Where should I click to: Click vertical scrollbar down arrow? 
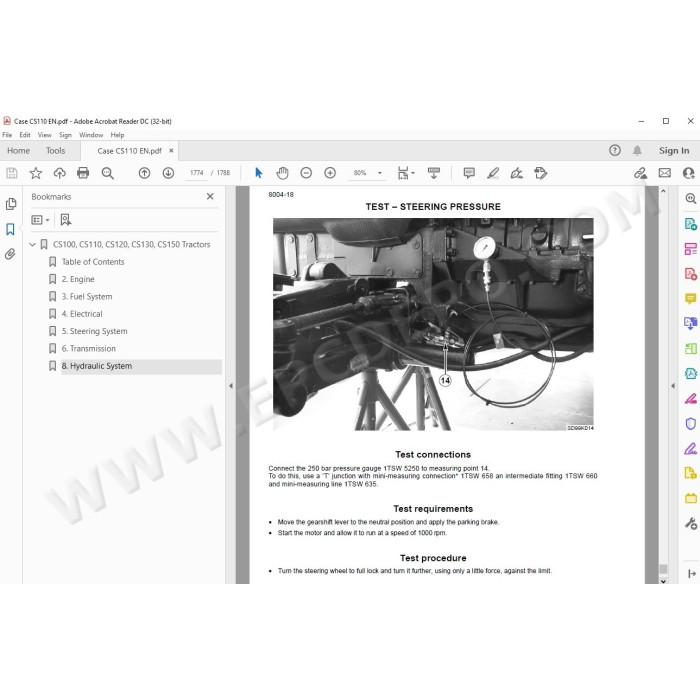pos(663,581)
